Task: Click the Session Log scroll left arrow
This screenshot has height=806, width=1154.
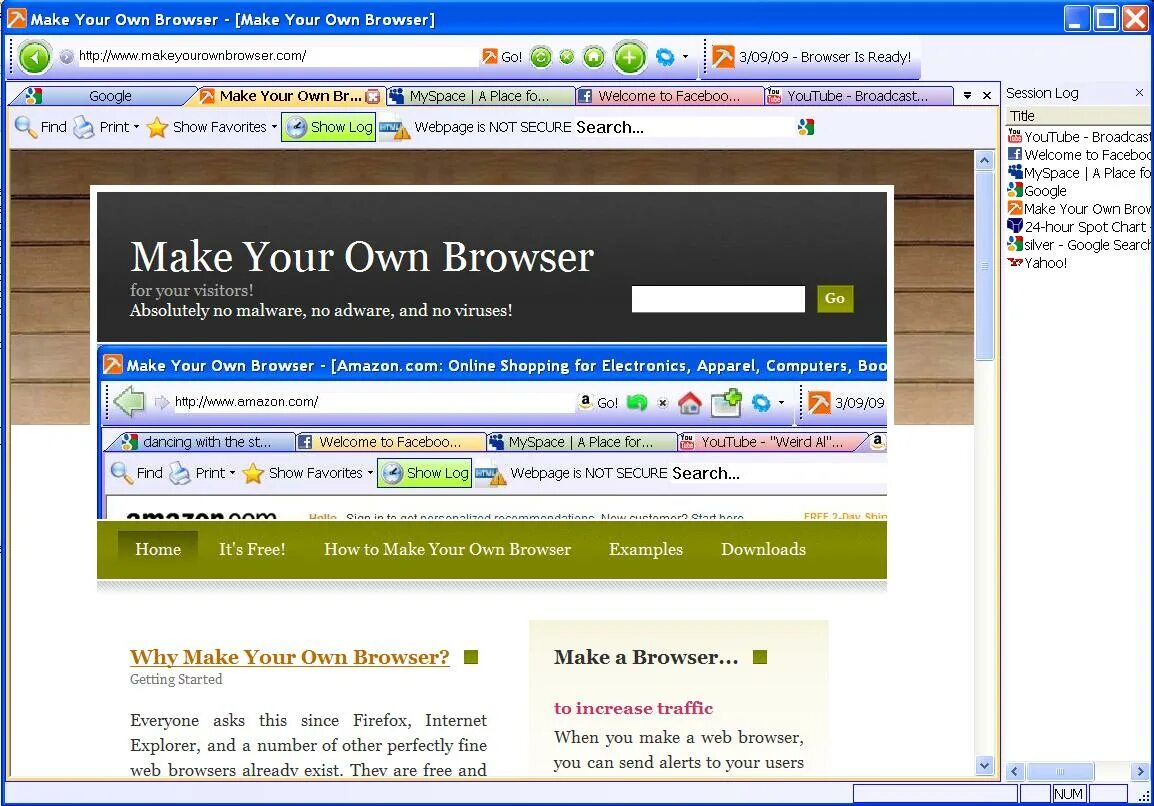Action: click(1015, 771)
